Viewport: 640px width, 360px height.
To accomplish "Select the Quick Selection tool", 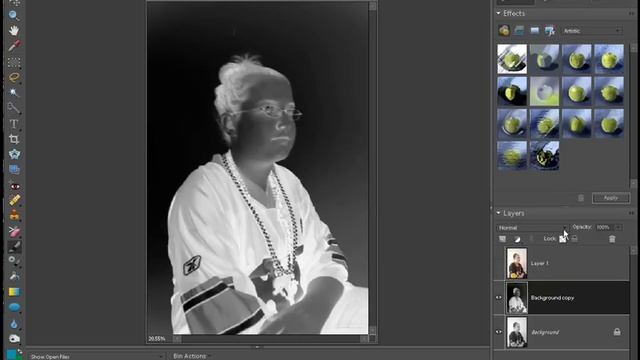I will (14, 108).
